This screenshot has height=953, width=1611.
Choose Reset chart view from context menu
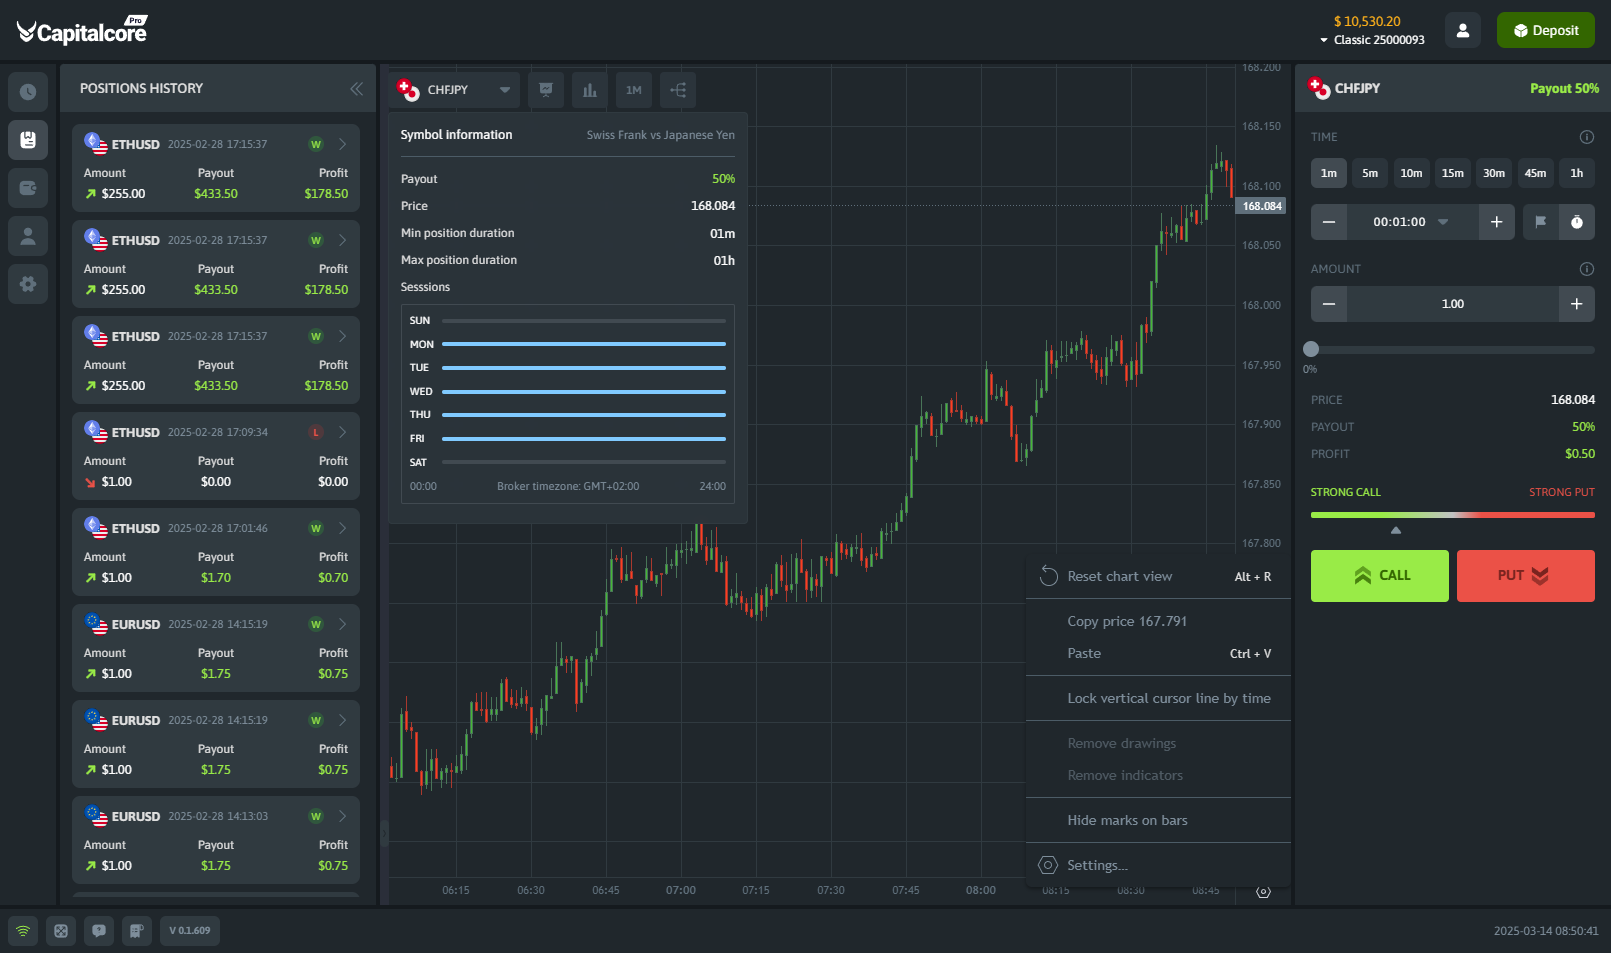point(1158,577)
